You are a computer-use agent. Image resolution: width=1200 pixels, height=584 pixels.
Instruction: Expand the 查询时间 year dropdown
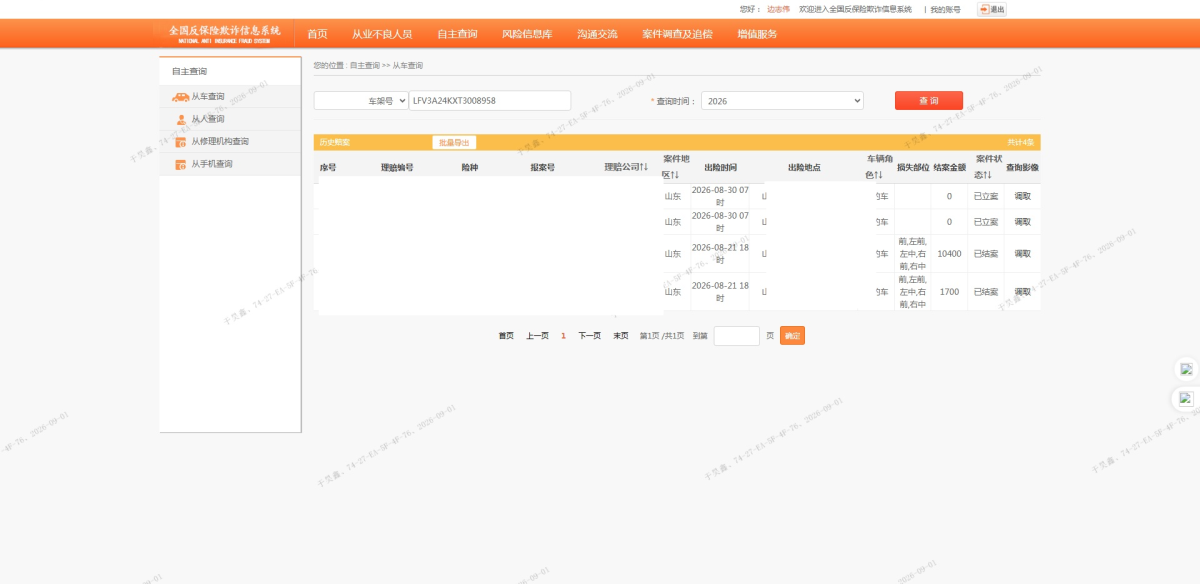(782, 101)
